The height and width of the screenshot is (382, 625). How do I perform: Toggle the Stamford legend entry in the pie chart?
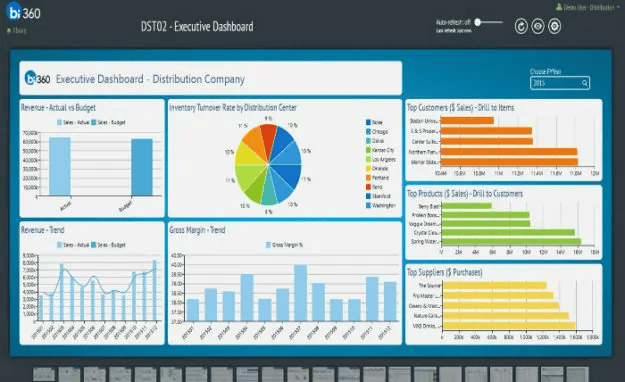click(x=378, y=196)
